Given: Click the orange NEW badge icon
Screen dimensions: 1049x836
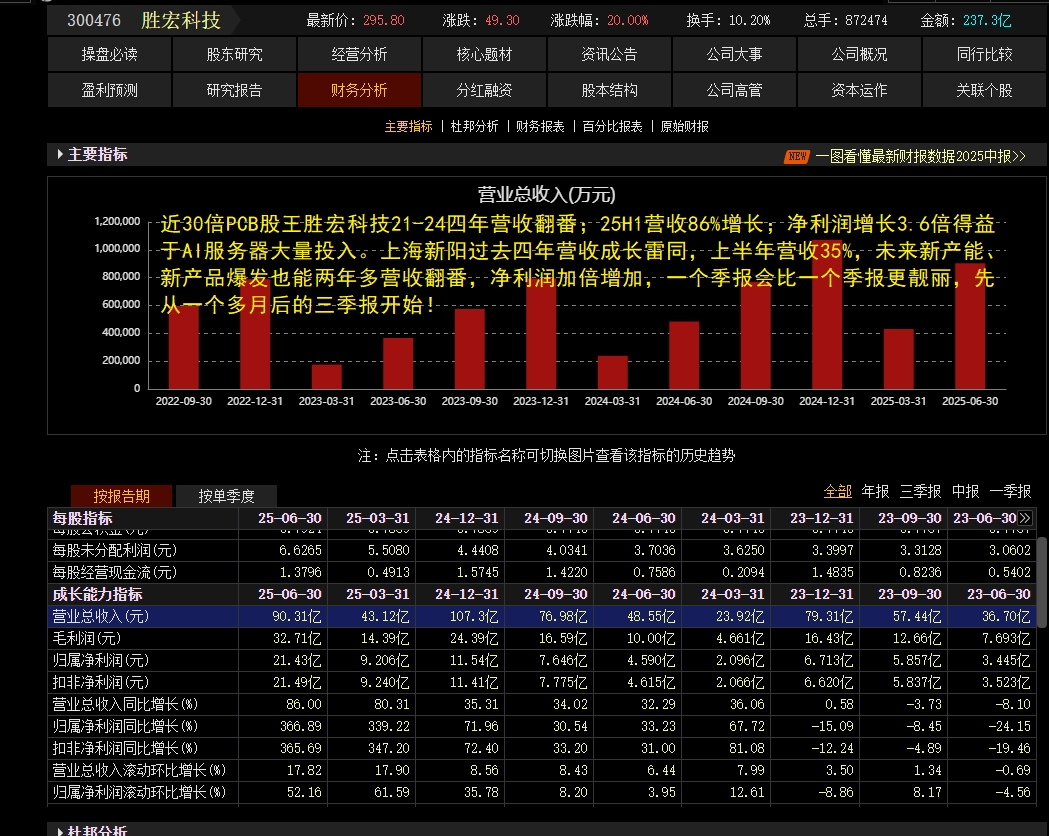Looking at the screenshot, I should tap(797, 156).
